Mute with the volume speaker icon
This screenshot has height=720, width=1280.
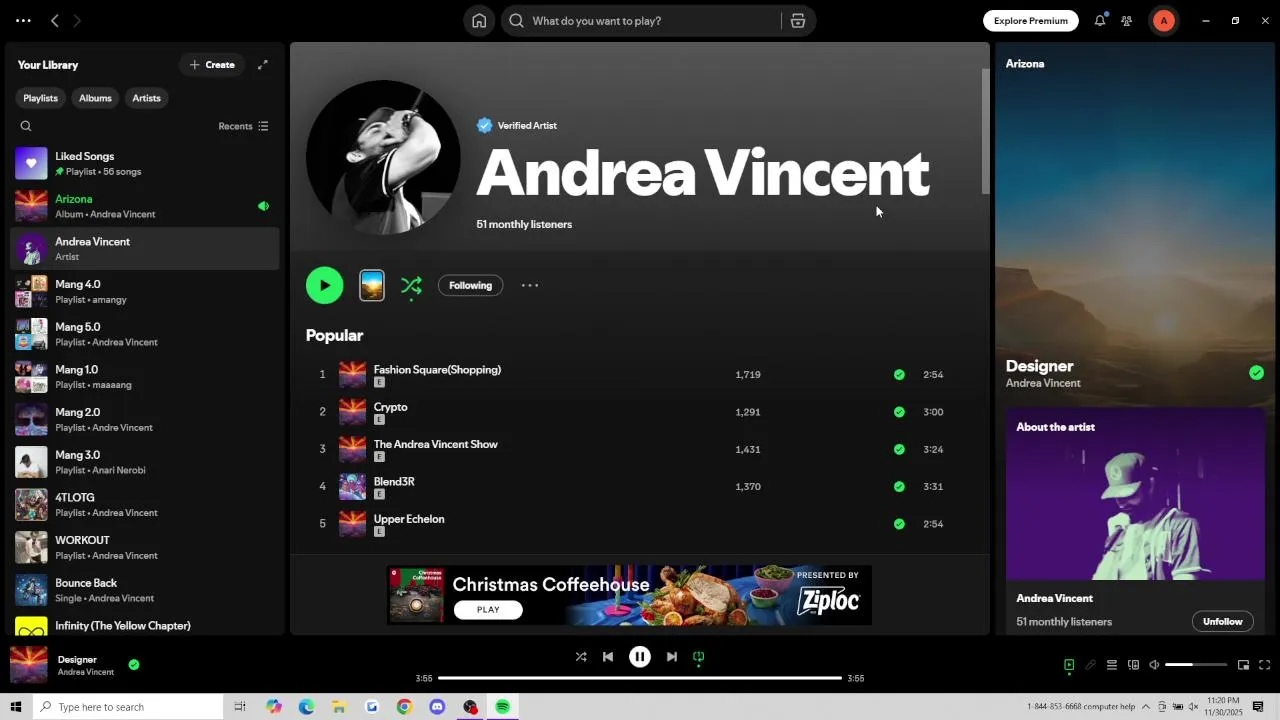[x=1154, y=665]
